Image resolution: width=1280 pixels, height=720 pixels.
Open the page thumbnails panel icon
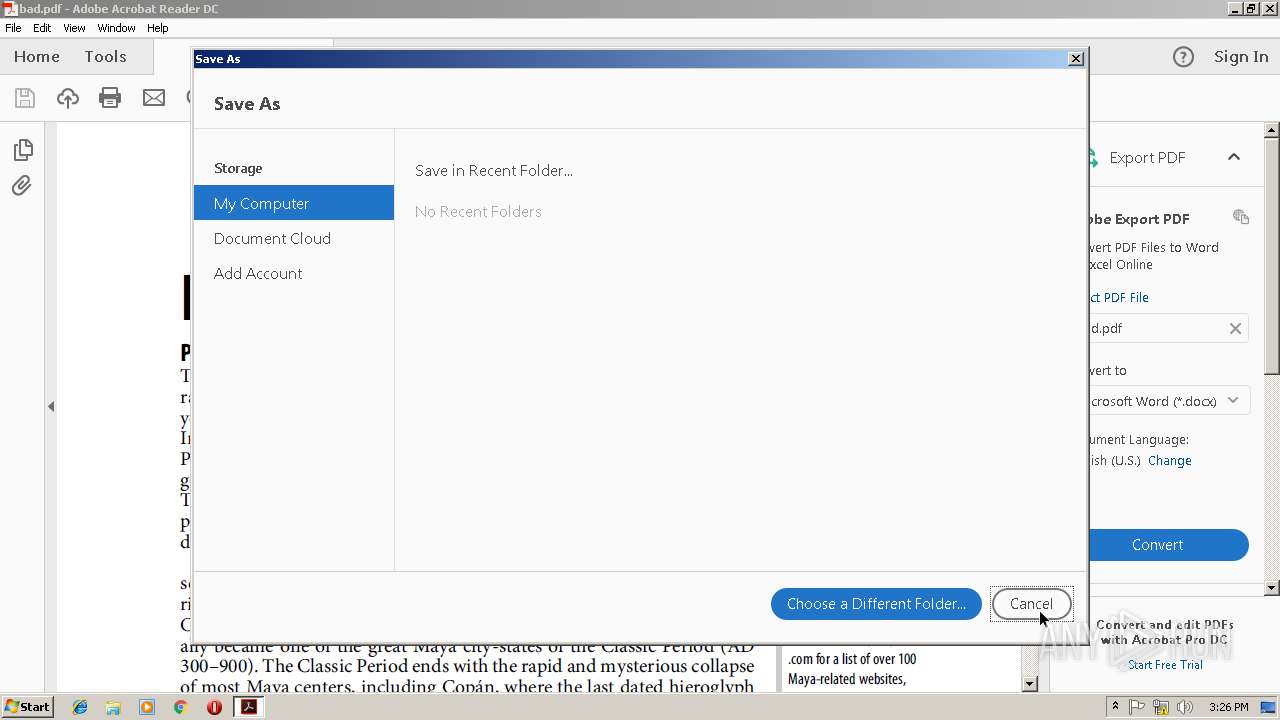coord(22,150)
